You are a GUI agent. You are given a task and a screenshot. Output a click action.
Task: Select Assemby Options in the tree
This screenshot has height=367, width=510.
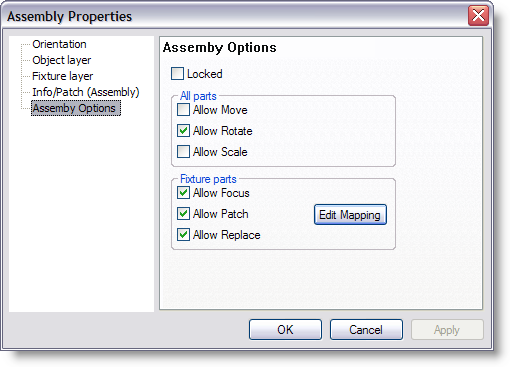coord(76,108)
